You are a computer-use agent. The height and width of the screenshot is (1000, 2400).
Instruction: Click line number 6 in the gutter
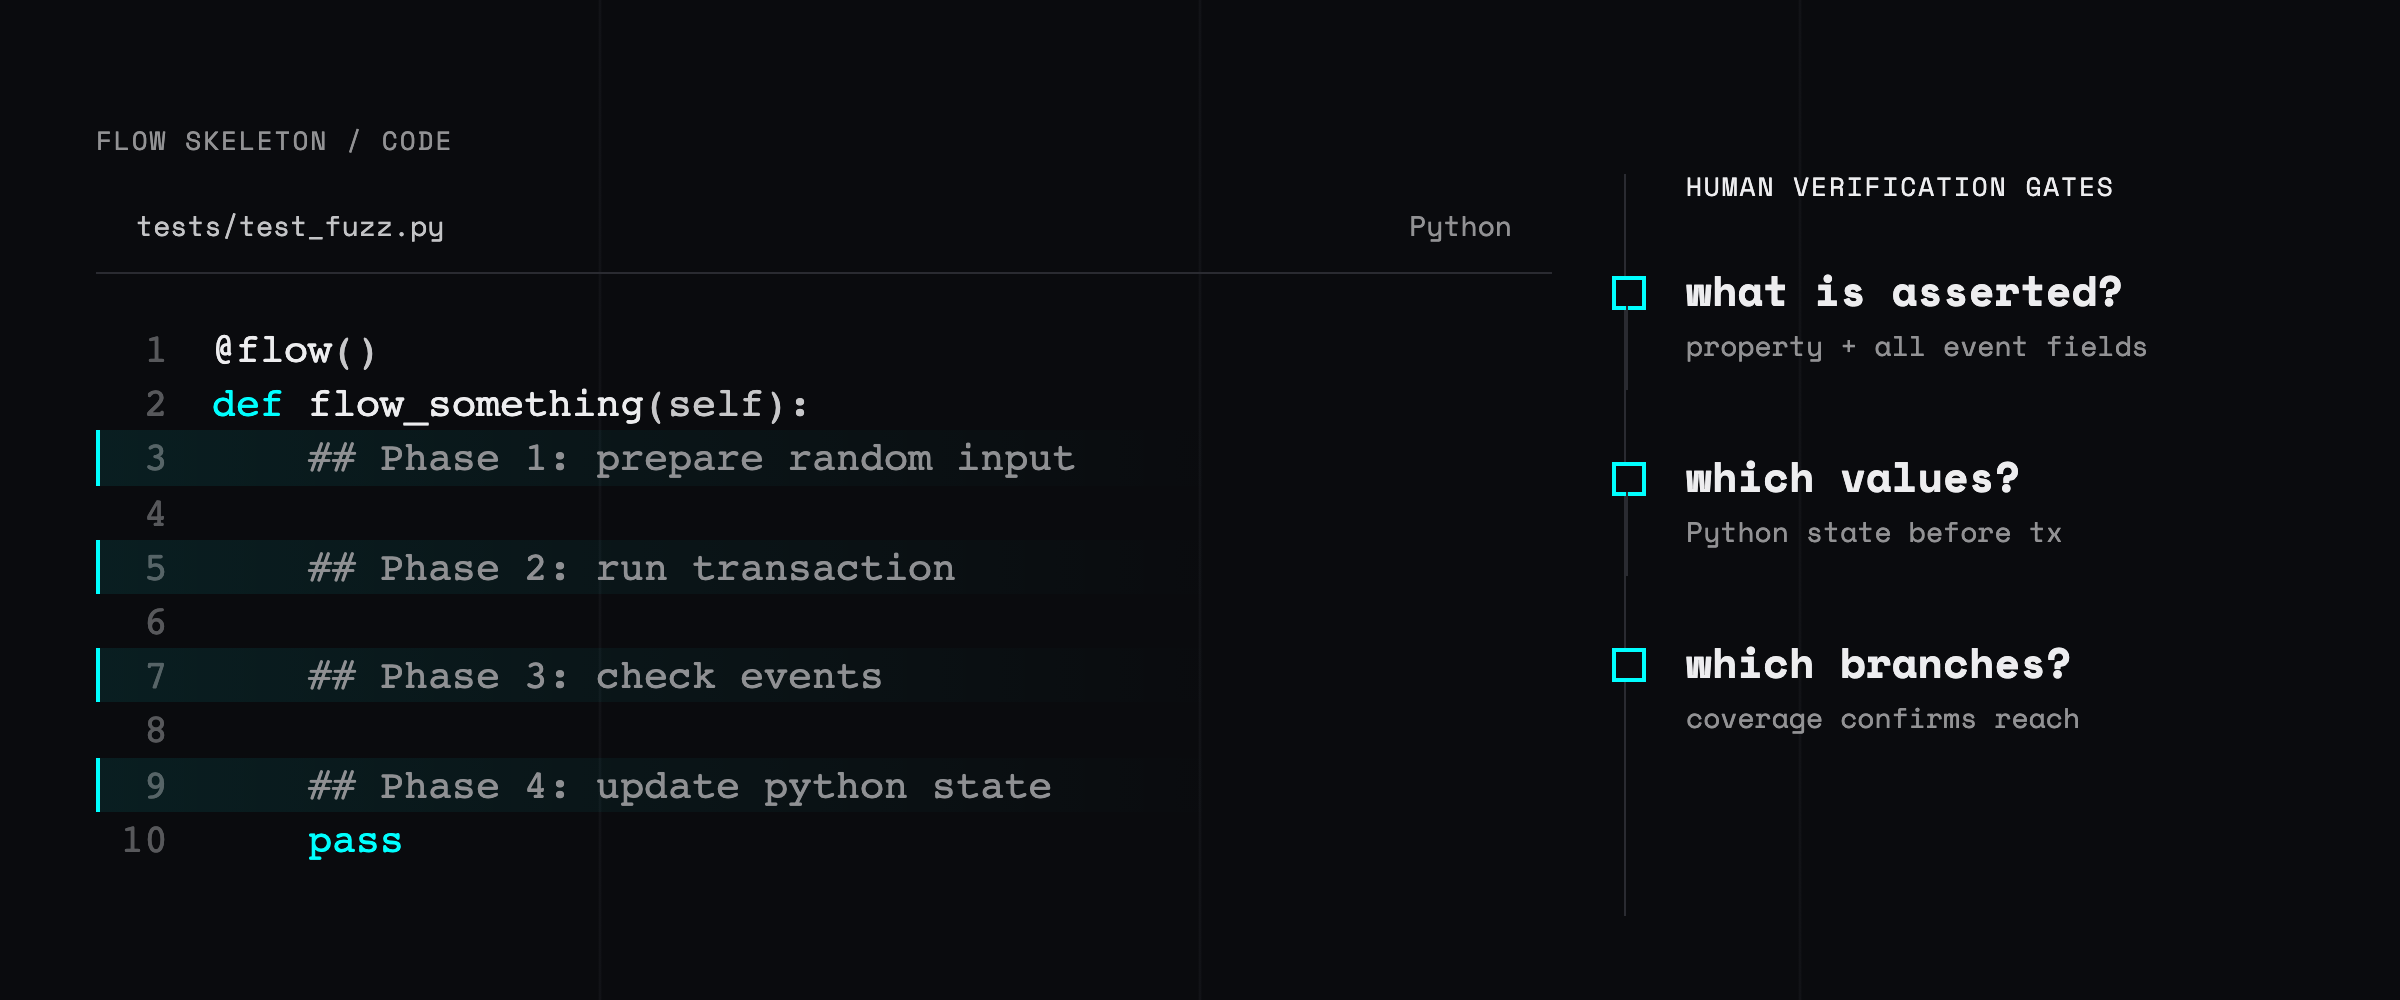[156, 623]
